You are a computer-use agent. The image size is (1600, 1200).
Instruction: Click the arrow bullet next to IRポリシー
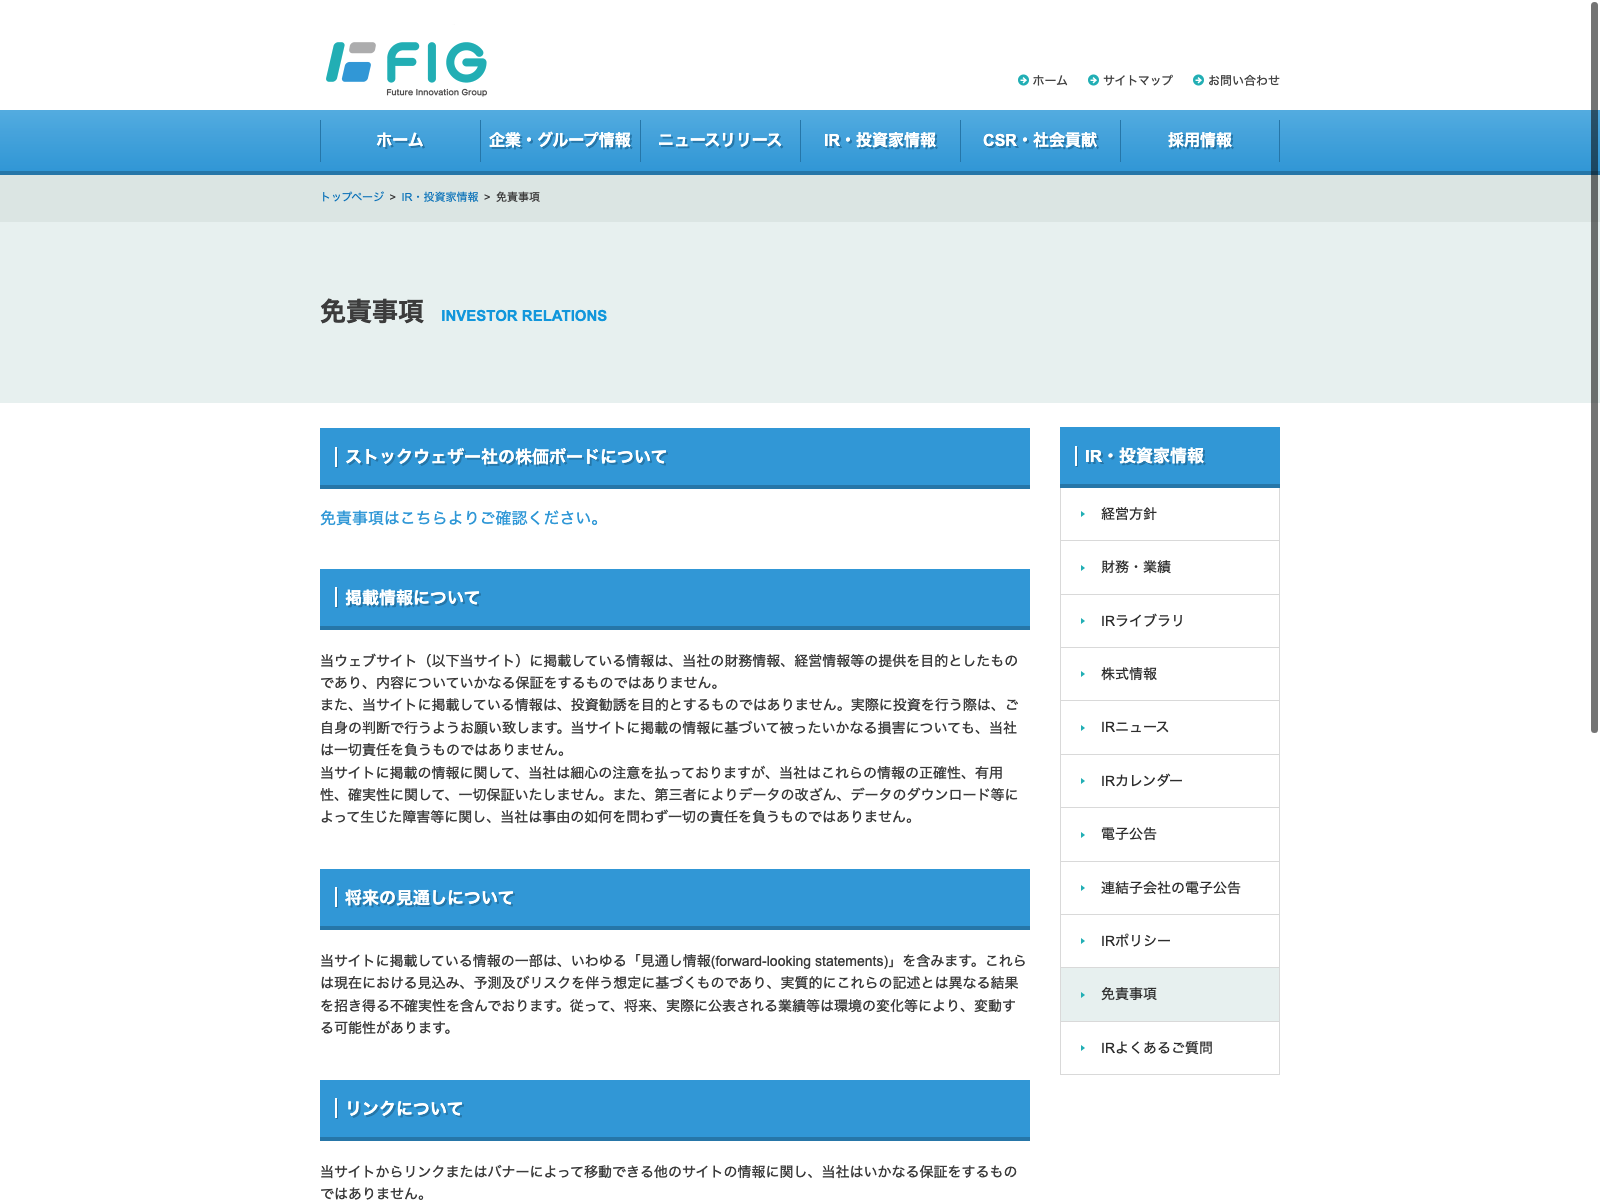coord(1083,941)
